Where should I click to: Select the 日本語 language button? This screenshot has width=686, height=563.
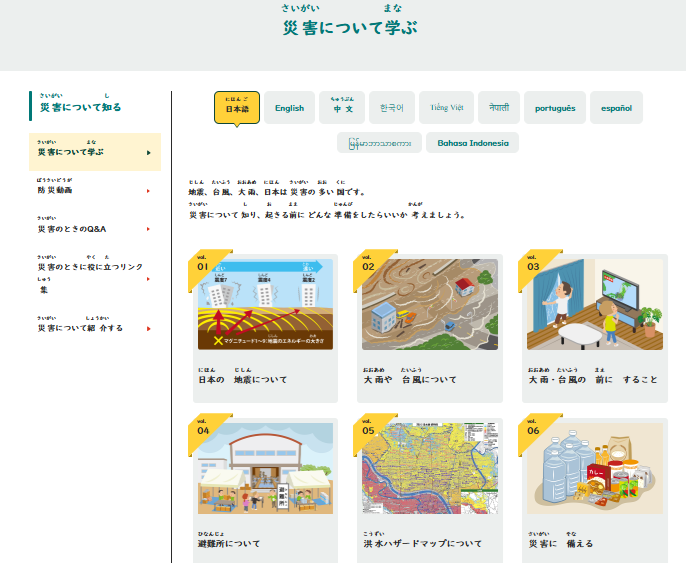coord(237,108)
